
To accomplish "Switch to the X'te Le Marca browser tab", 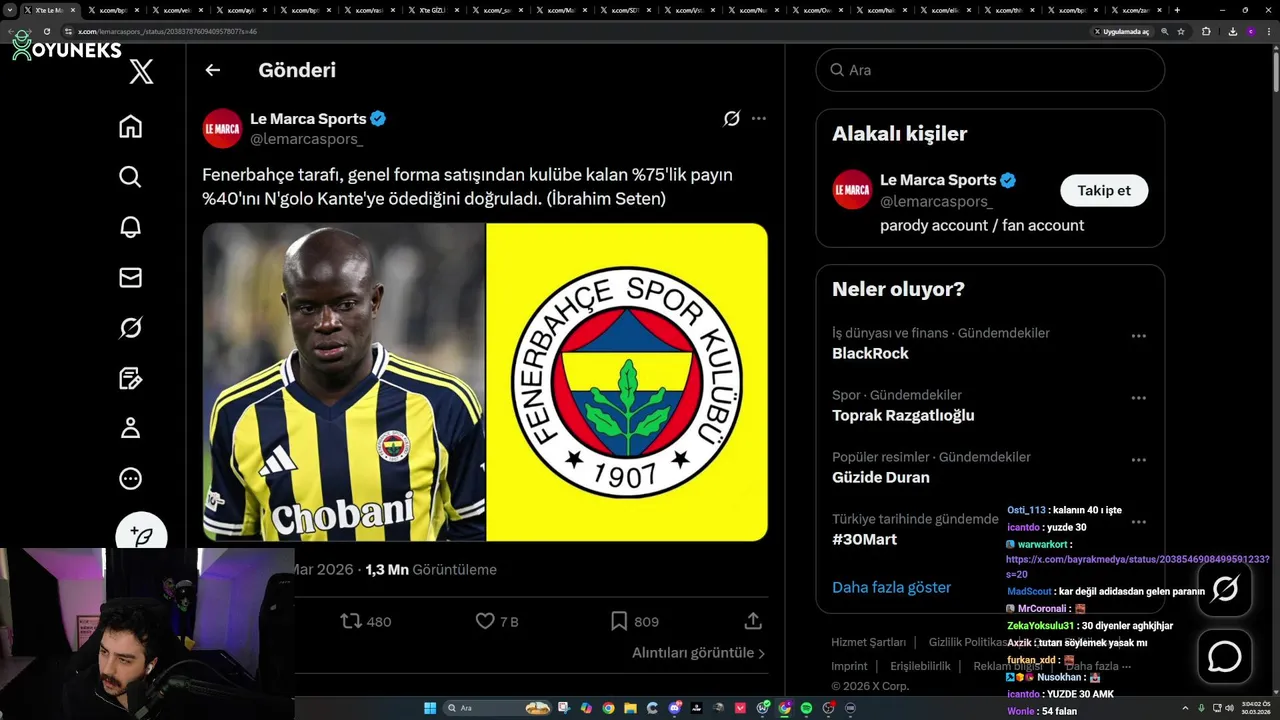I will (x=50, y=10).
